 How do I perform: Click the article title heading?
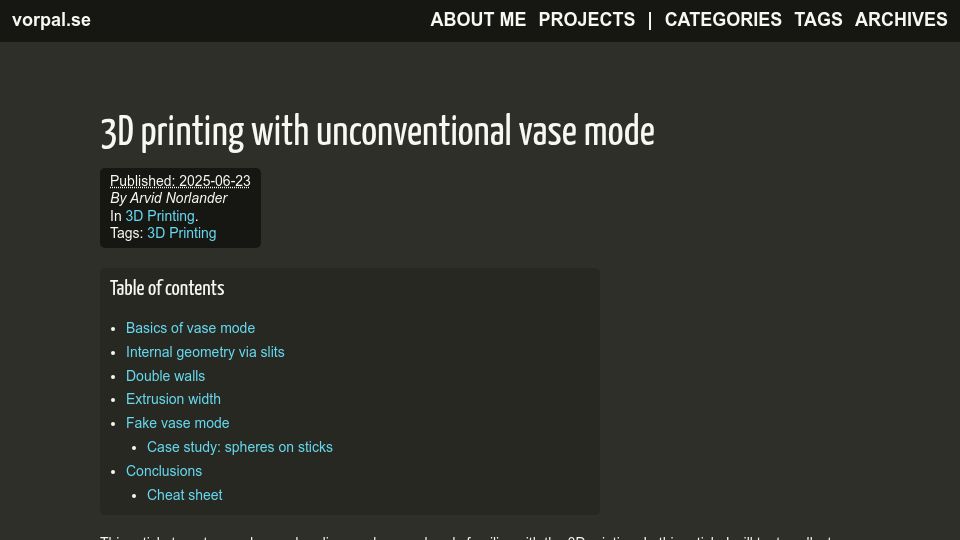tap(377, 132)
